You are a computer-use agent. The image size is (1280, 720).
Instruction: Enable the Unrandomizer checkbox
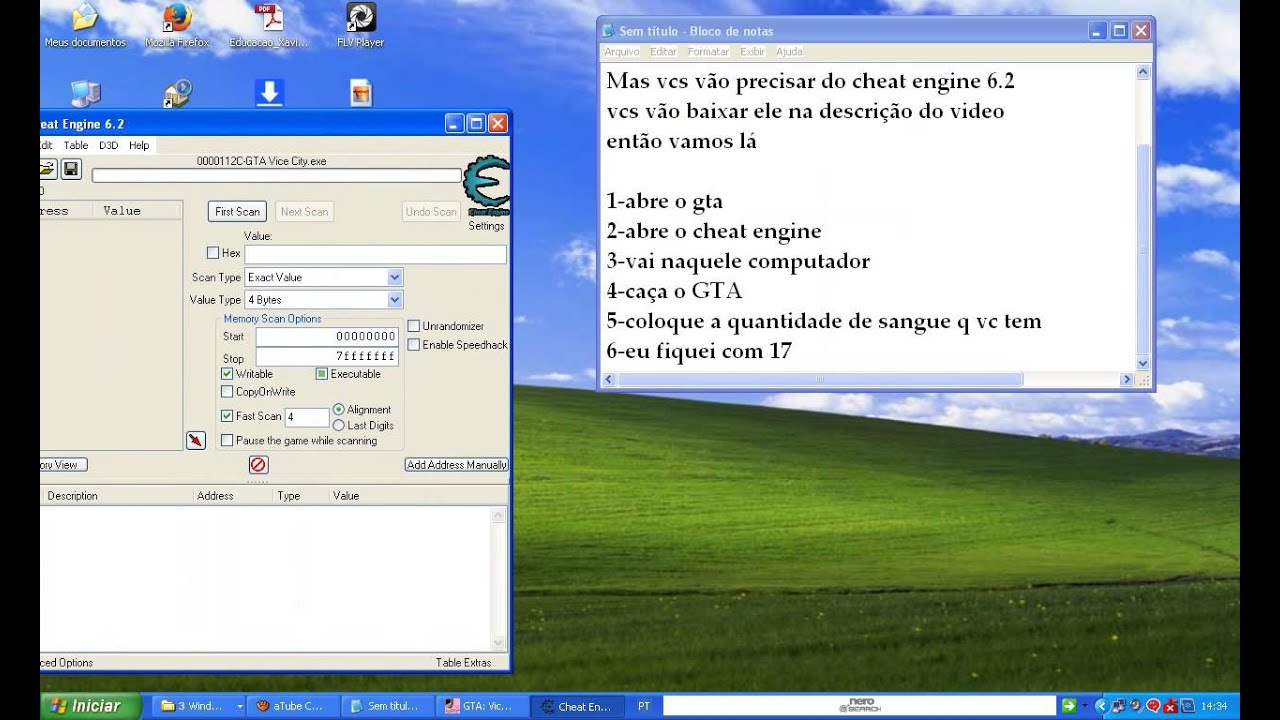click(x=414, y=326)
